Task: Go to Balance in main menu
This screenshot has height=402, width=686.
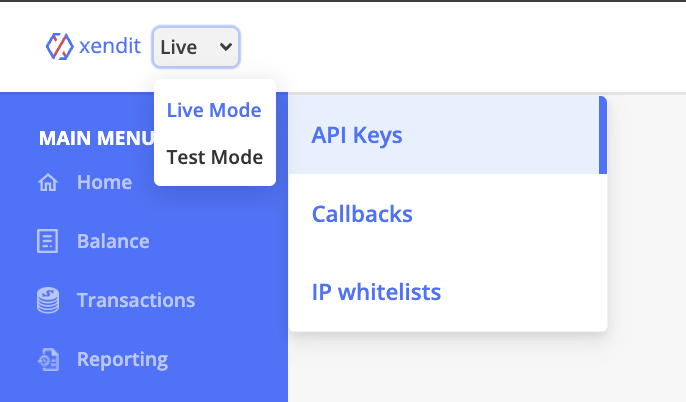Action: pos(113,241)
